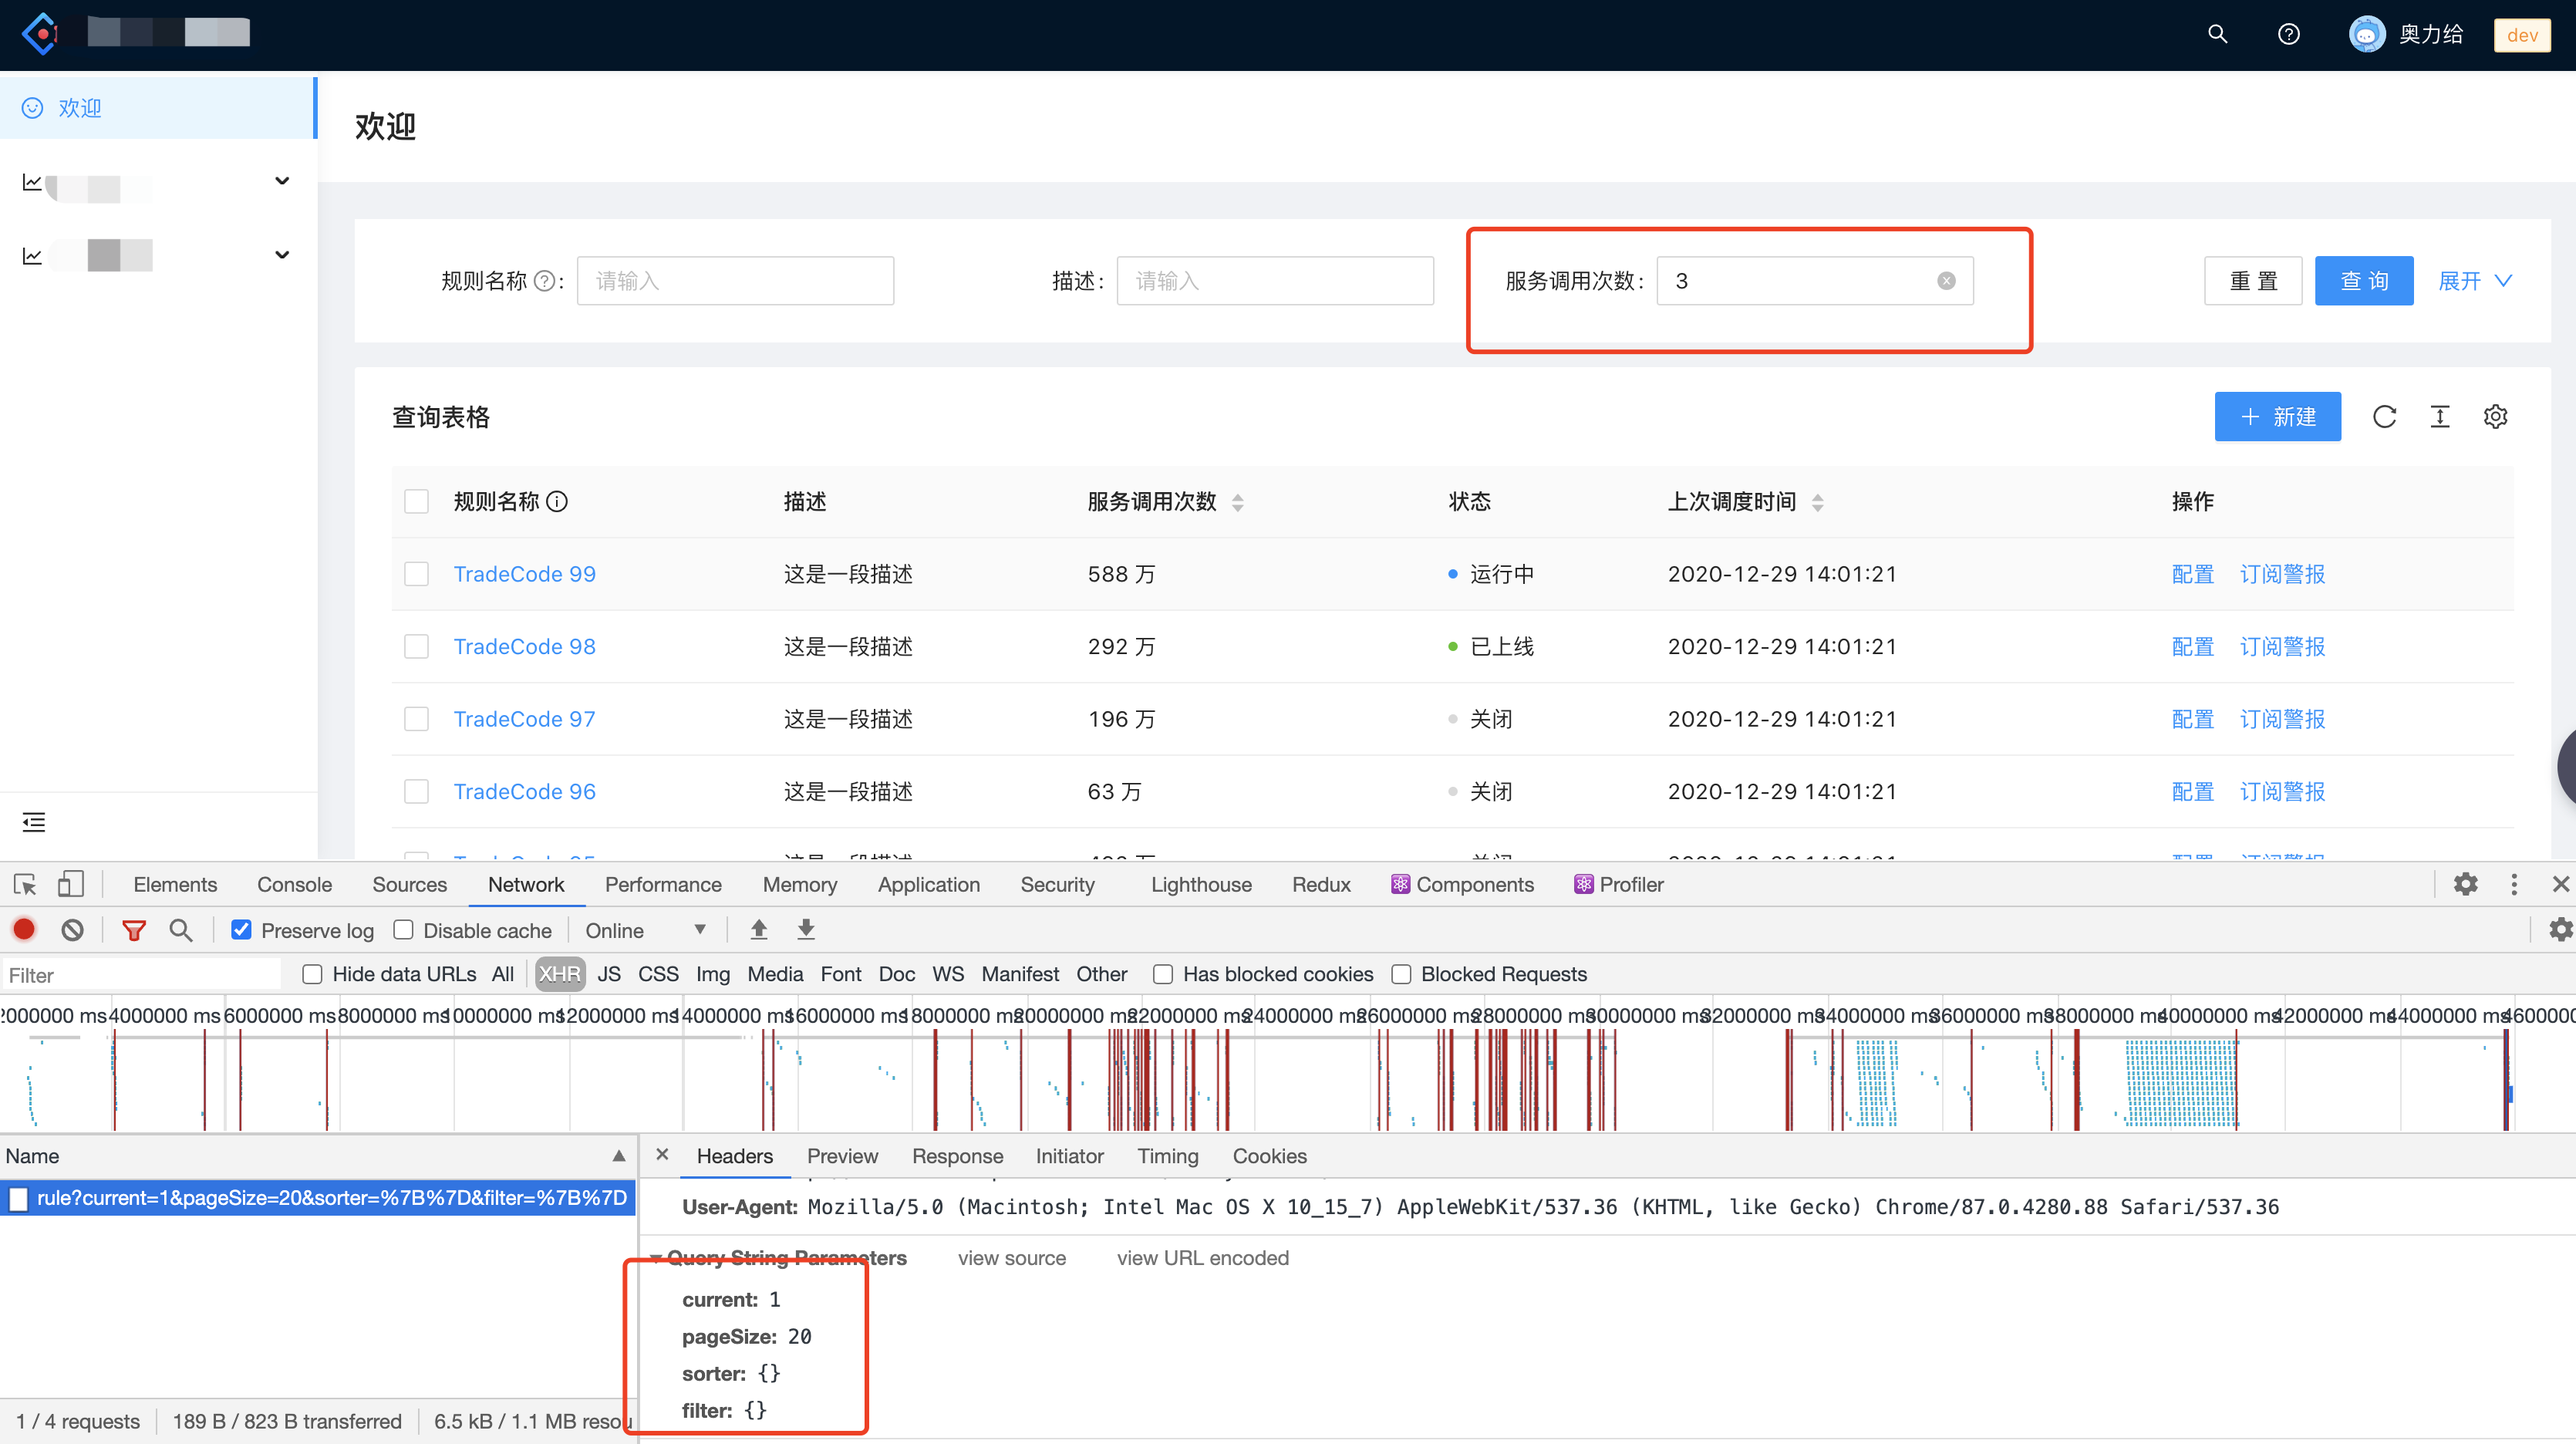Open table column settings gear
The width and height of the screenshot is (2576, 1444).
coord(2496,416)
